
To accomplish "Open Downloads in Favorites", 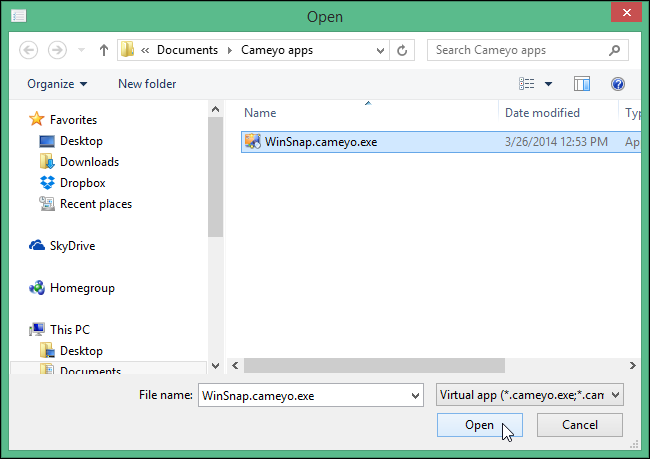I will [89, 162].
